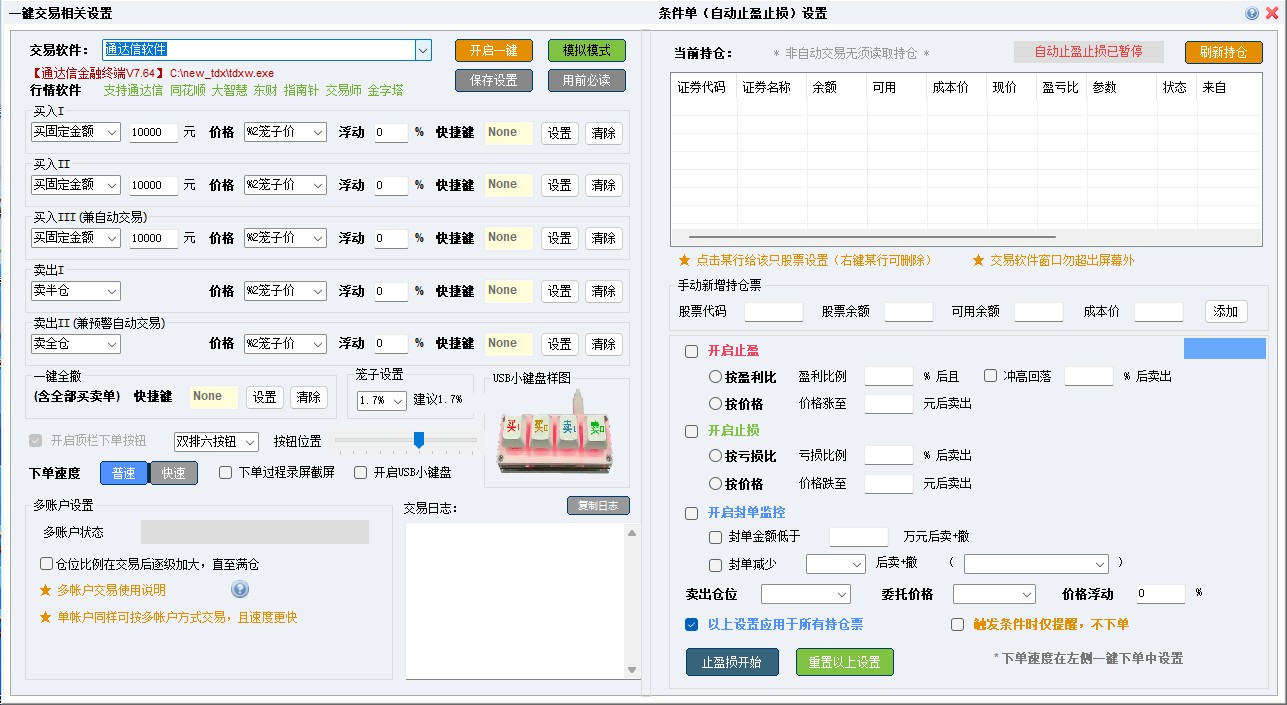The height and width of the screenshot is (705, 1287).
Task: Click the 按钮位置 slider handle
Action: click(x=419, y=440)
